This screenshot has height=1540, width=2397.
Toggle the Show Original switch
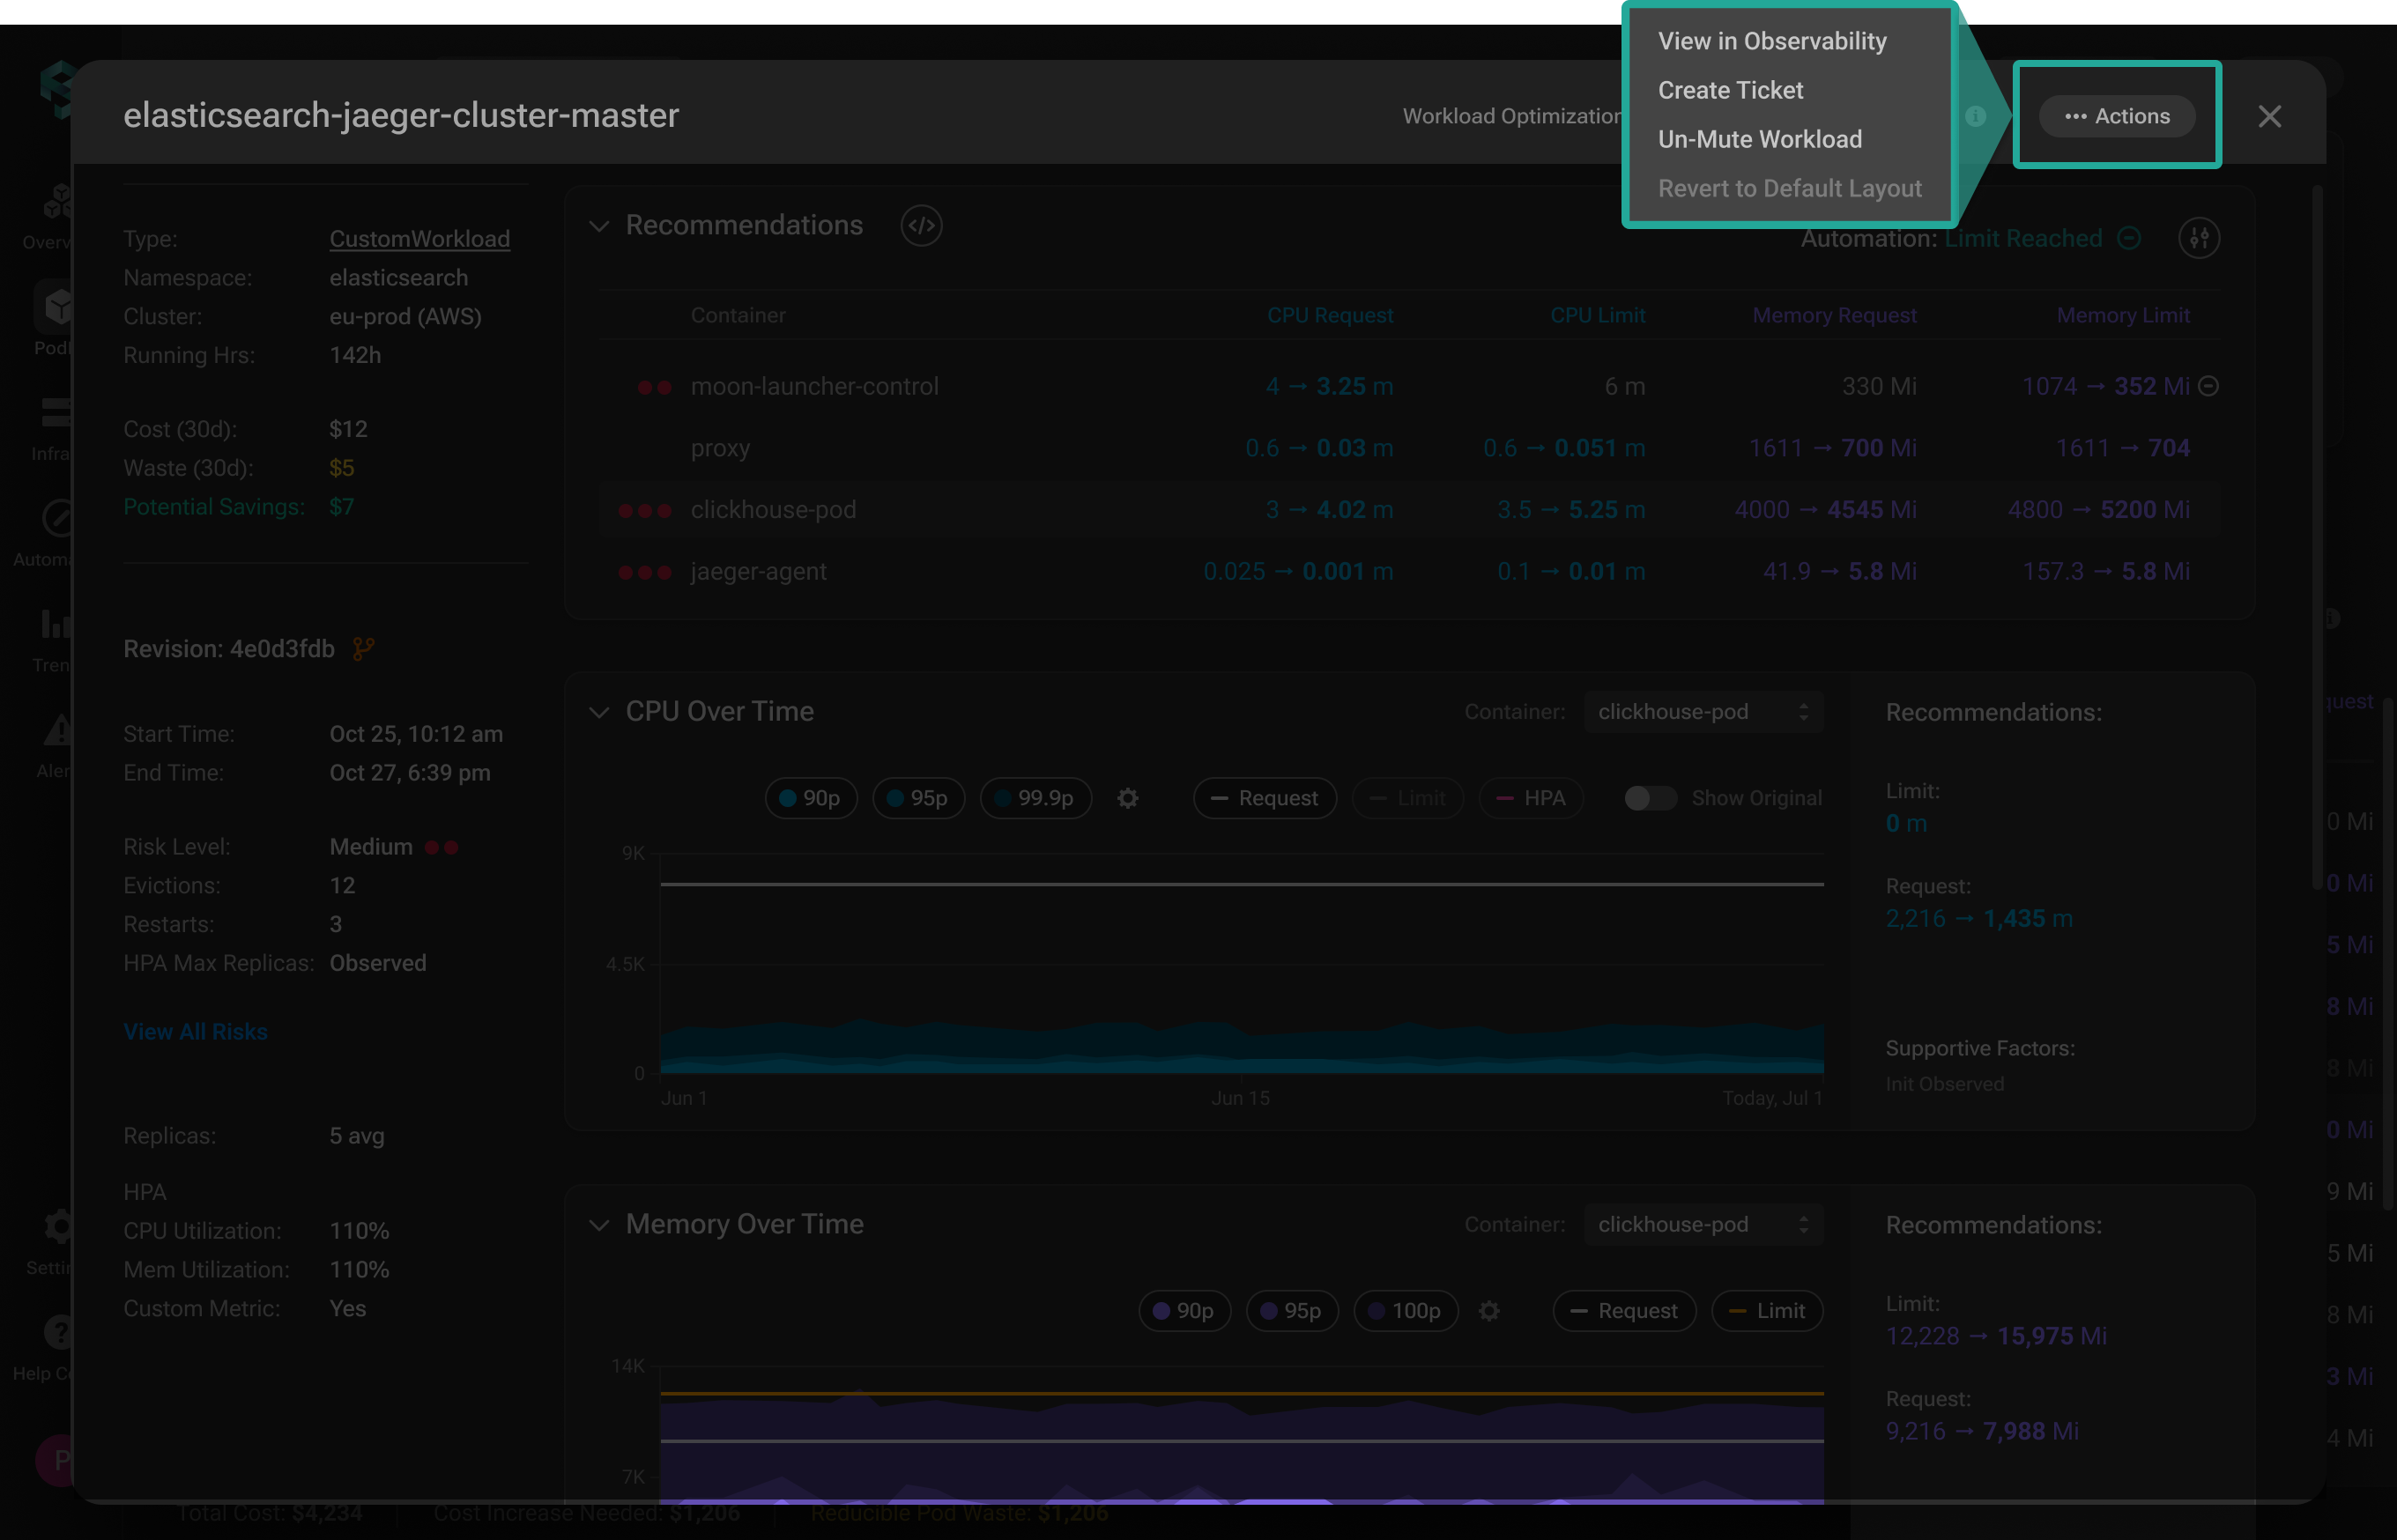(x=1649, y=798)
